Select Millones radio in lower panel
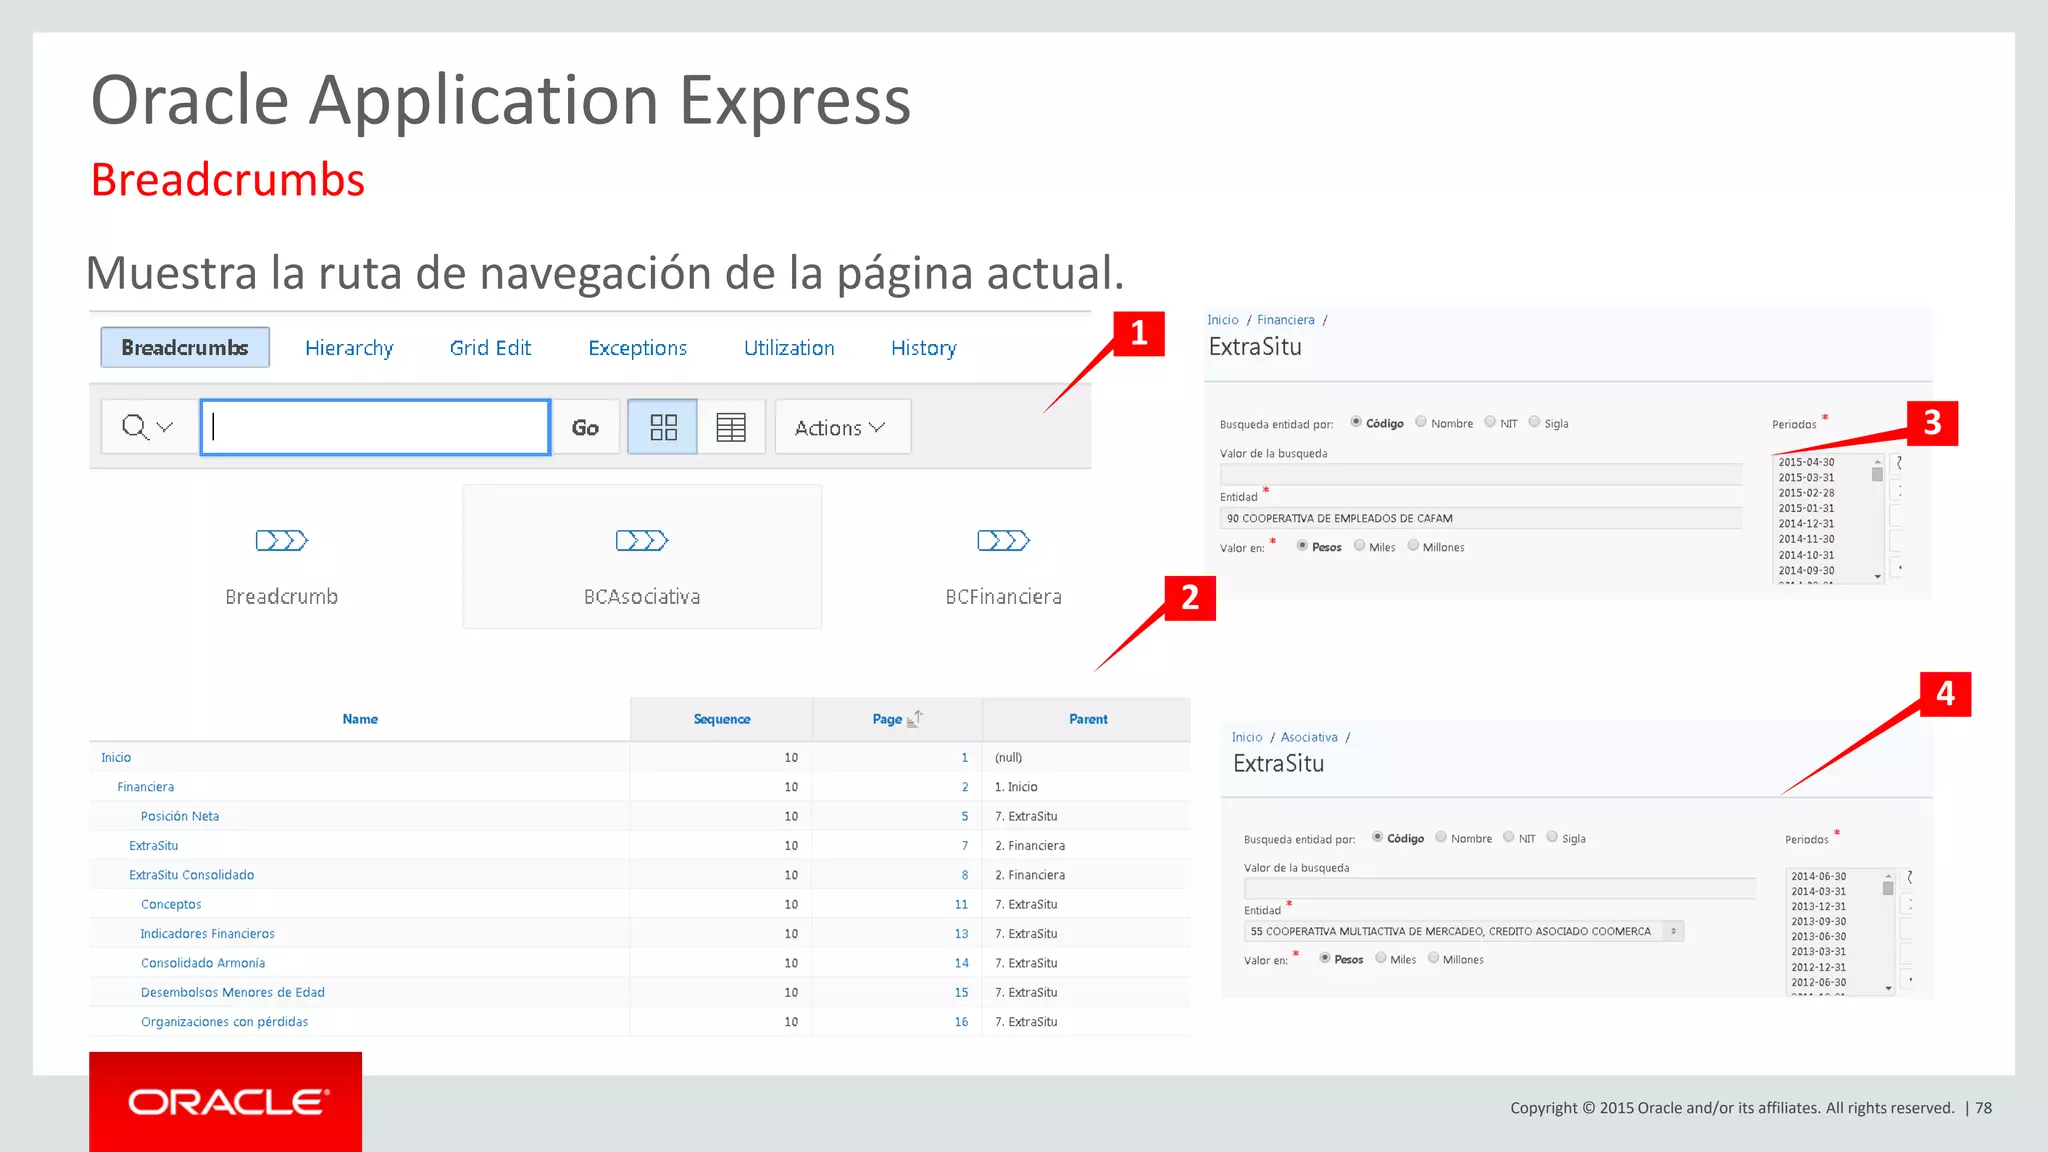Image resolution: width=2048 pixels, height=1152 pixels. pos(1433,958)
